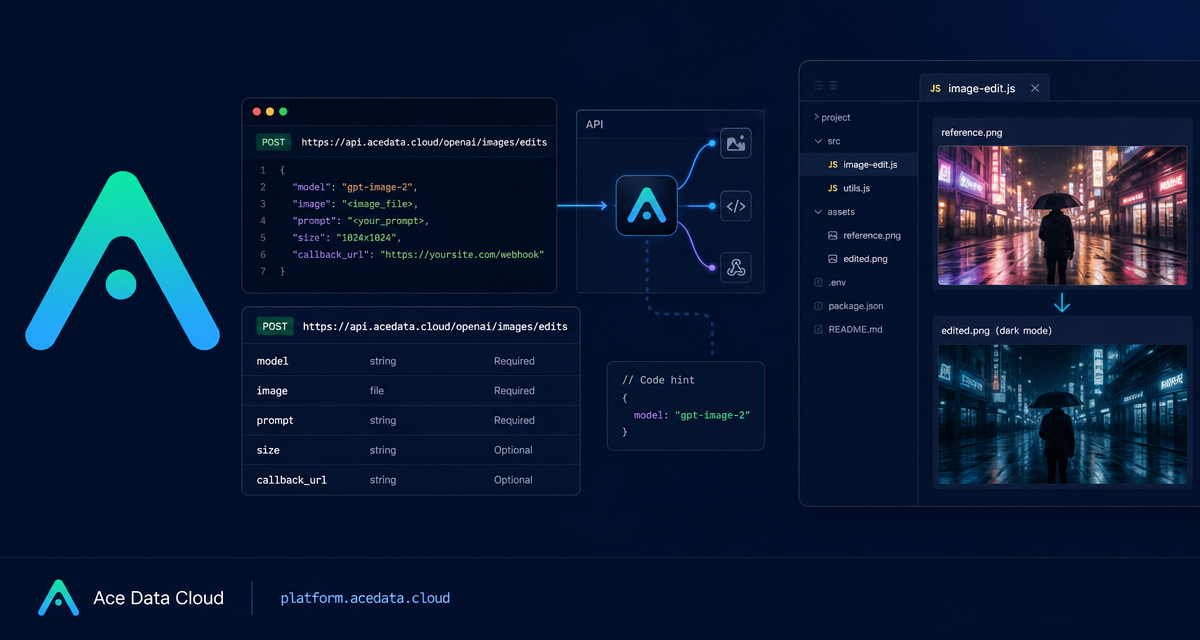Image resolution: width=1200 pixels, height=640 pixels.
Task: Click "Optional" in the callback_url row
Action: [513, 480]
